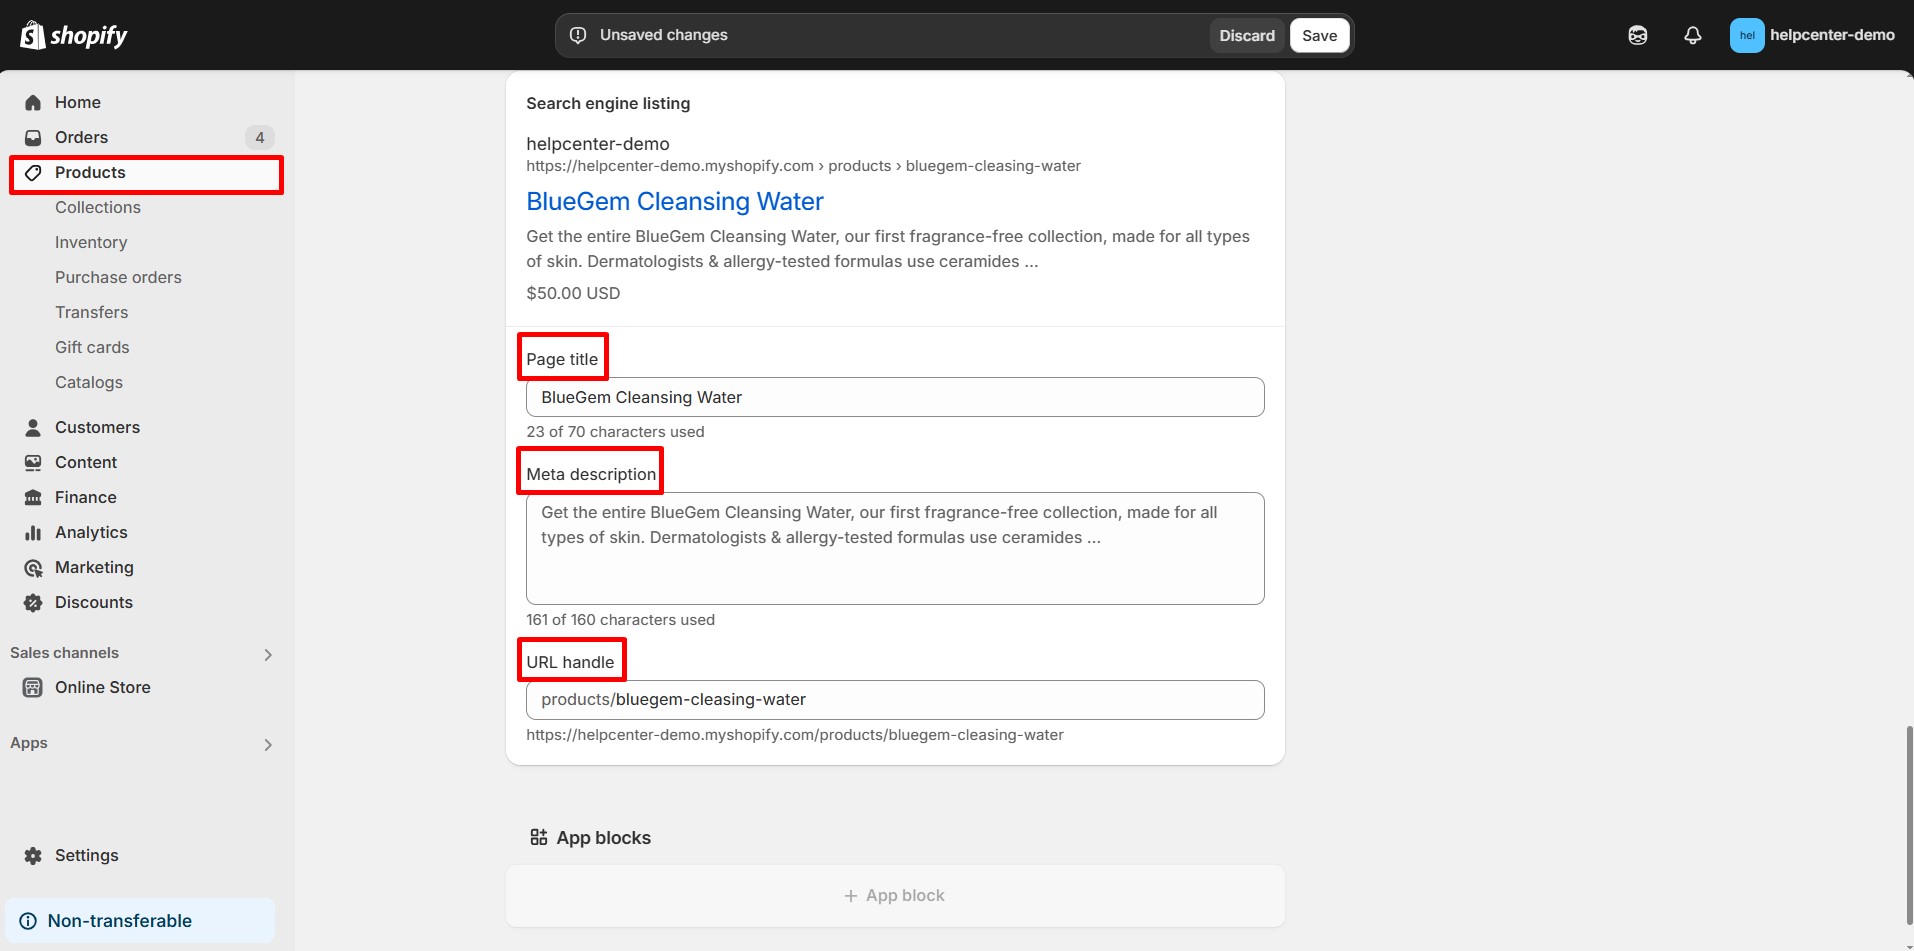Open the notifications bell
Screen dimensions: 1914x951
click(x=1692, y=36)
